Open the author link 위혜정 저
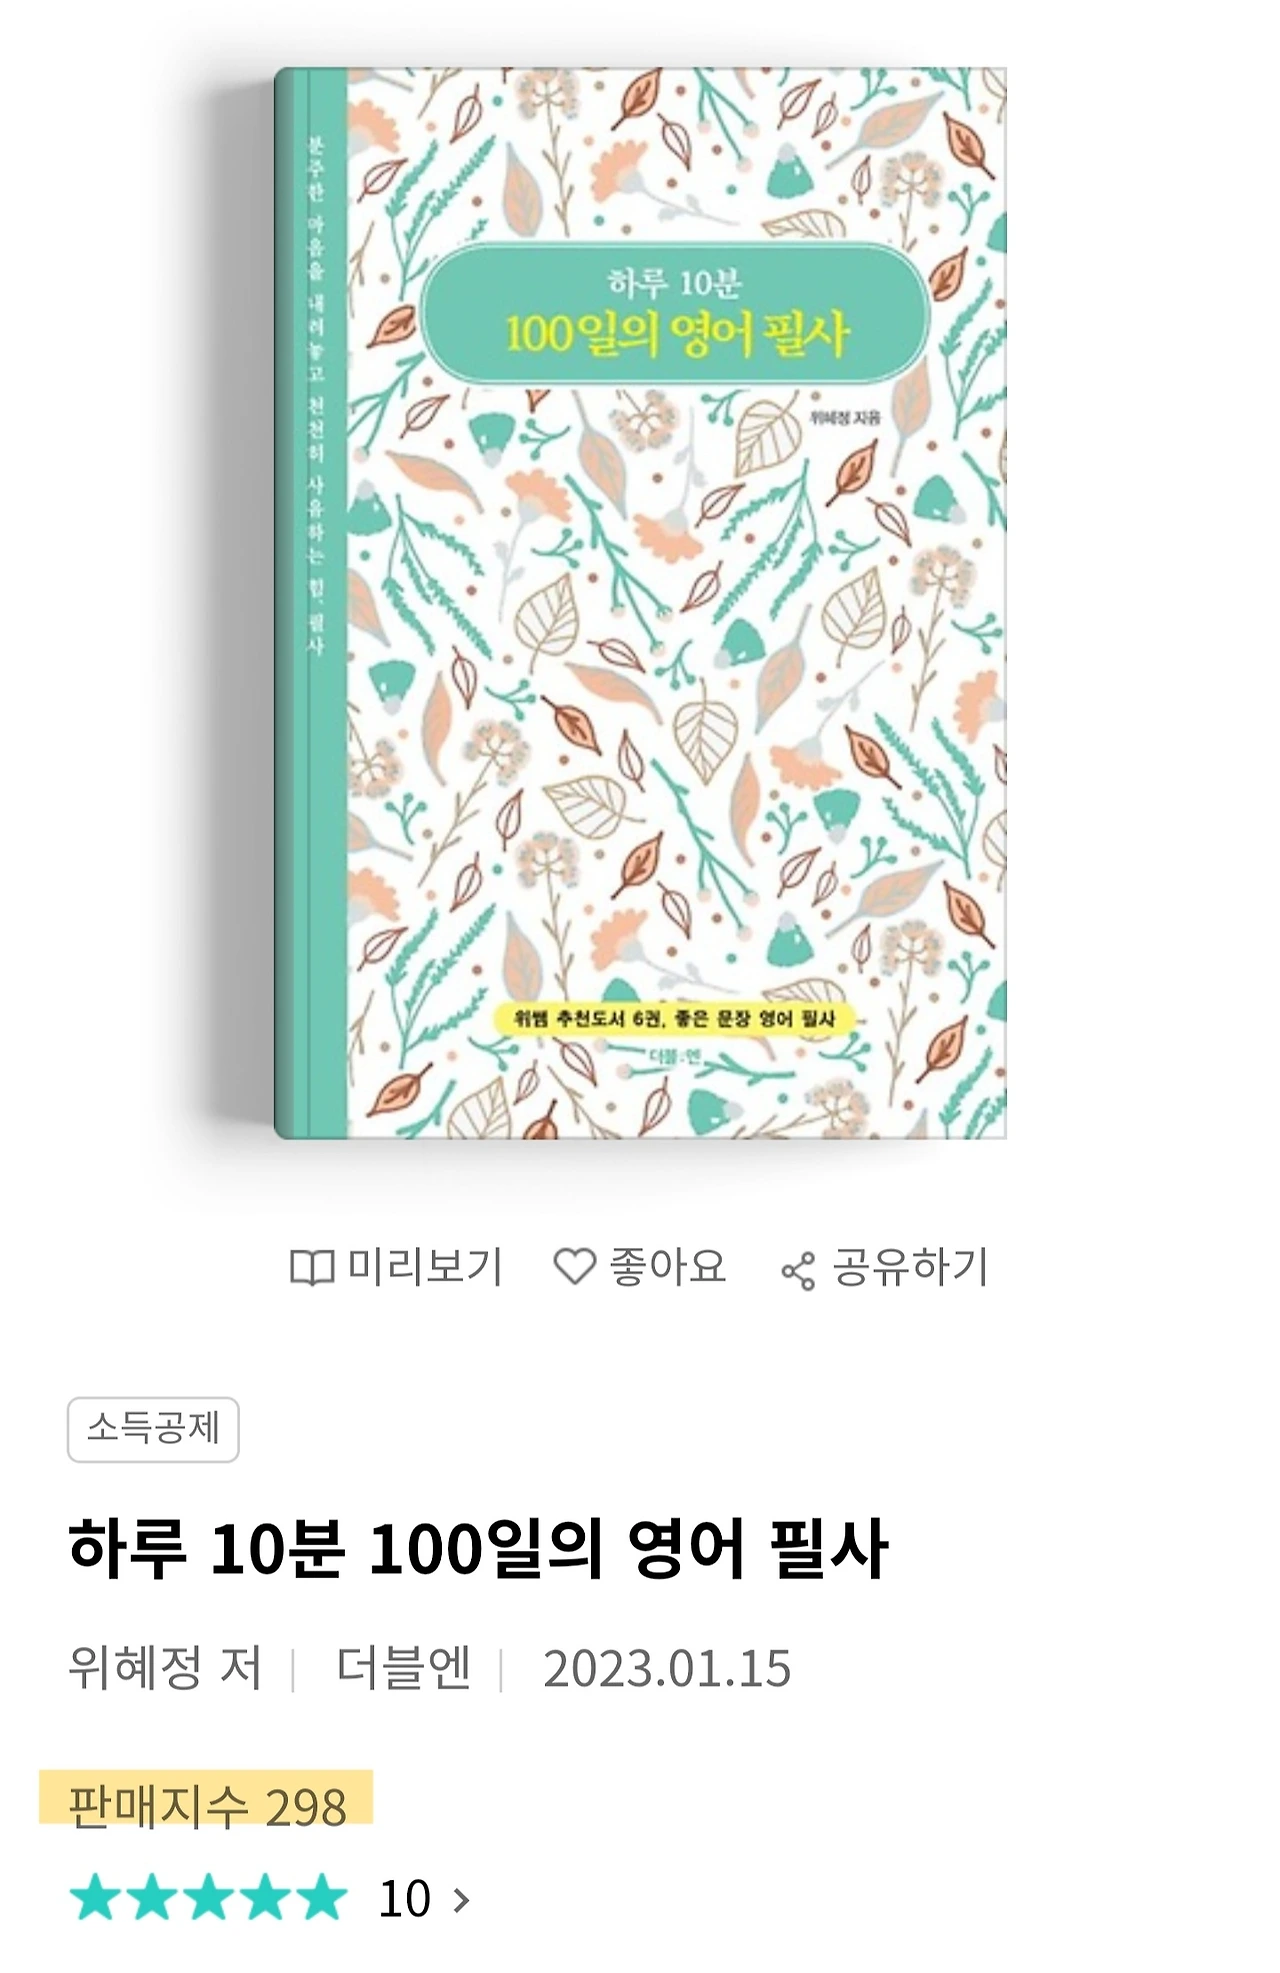1280x1973 pixels. point(165,1668)
